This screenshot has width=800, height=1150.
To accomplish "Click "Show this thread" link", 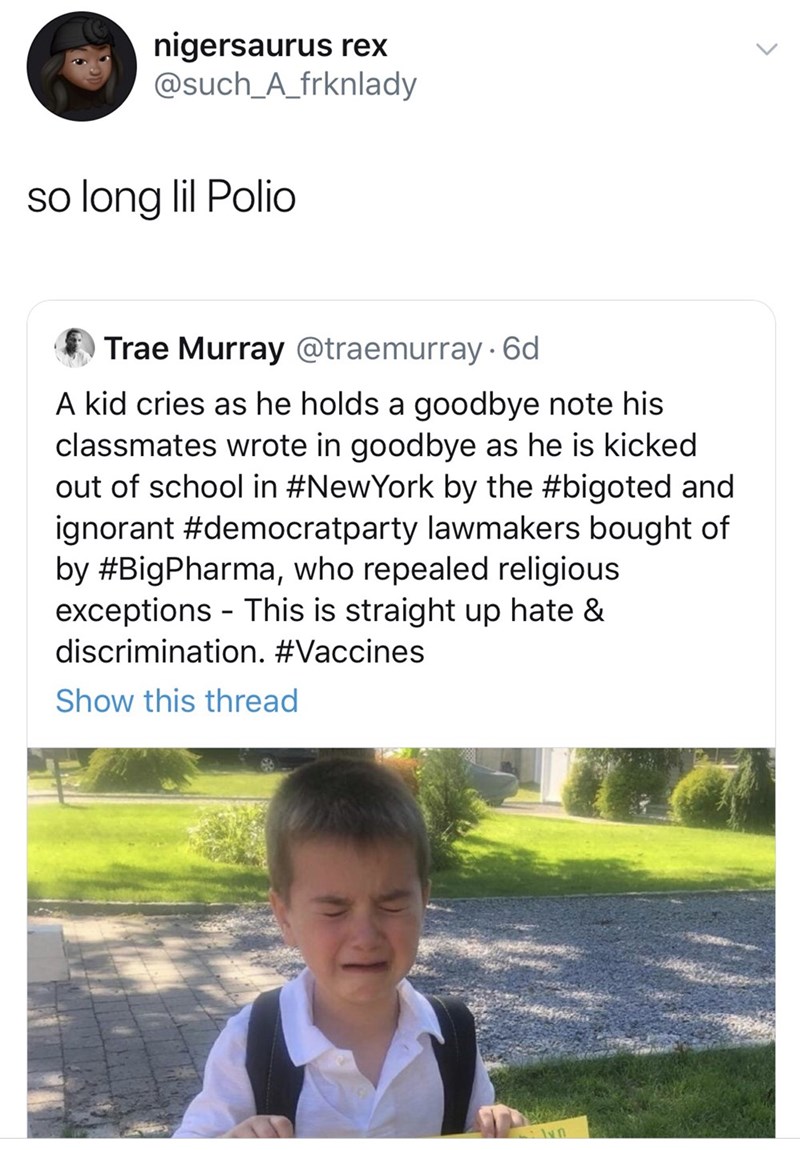I will click(x=177, y=700).
